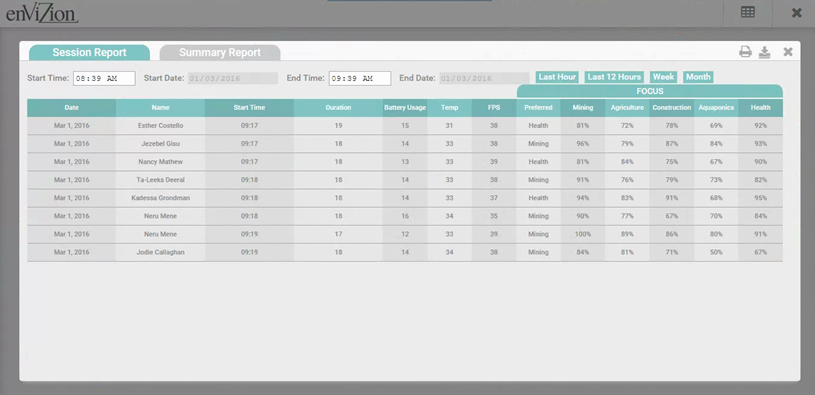Select the Session Report tab
Image resolution: width=815 pixels, height=395 pixels.
pos(89,52)
